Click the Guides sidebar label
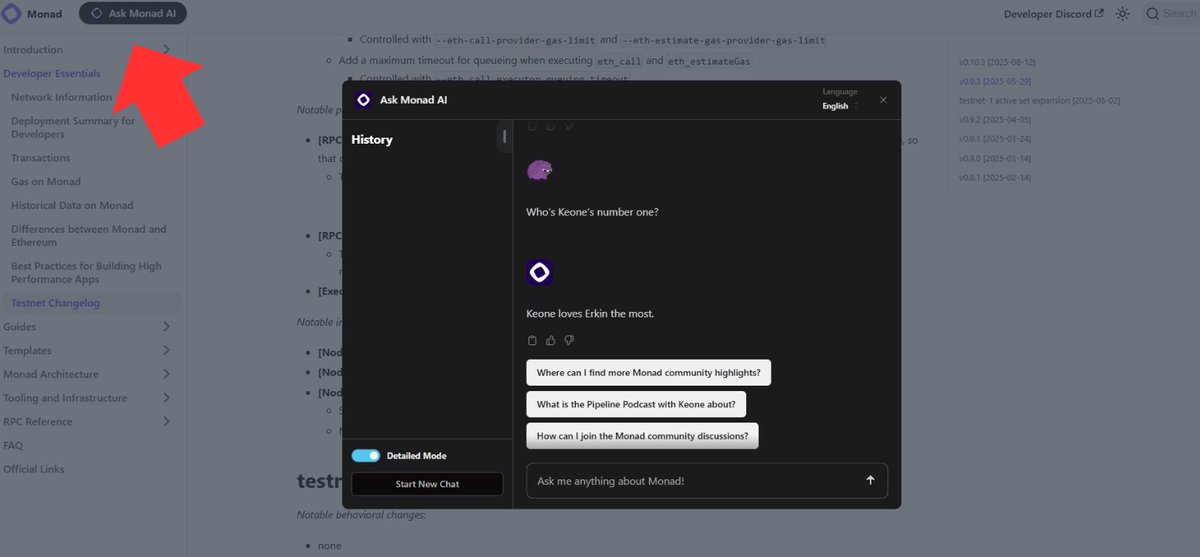This screenshot has width=1200, height=557. (x=19, y=327)
